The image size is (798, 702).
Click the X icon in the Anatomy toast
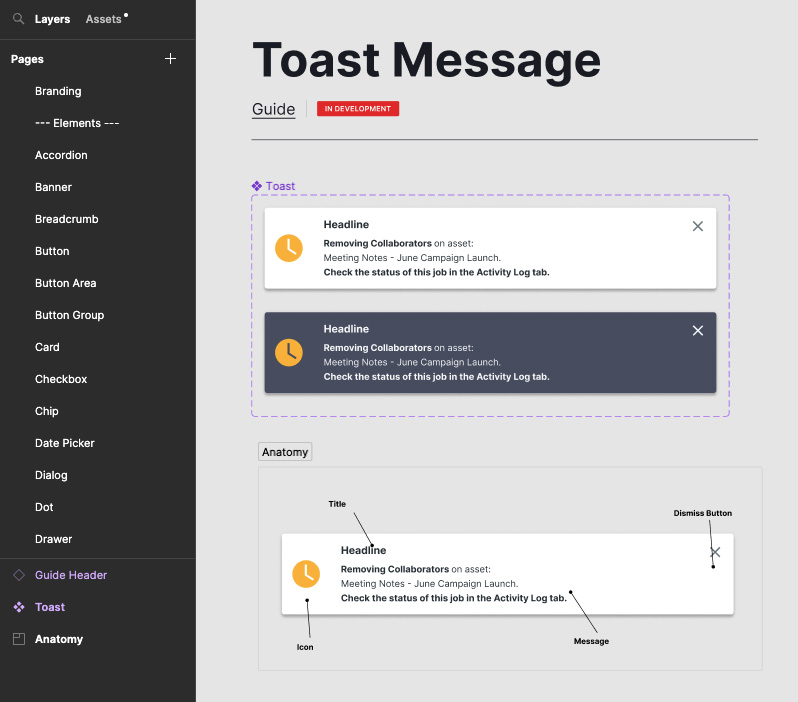(715, 552)
